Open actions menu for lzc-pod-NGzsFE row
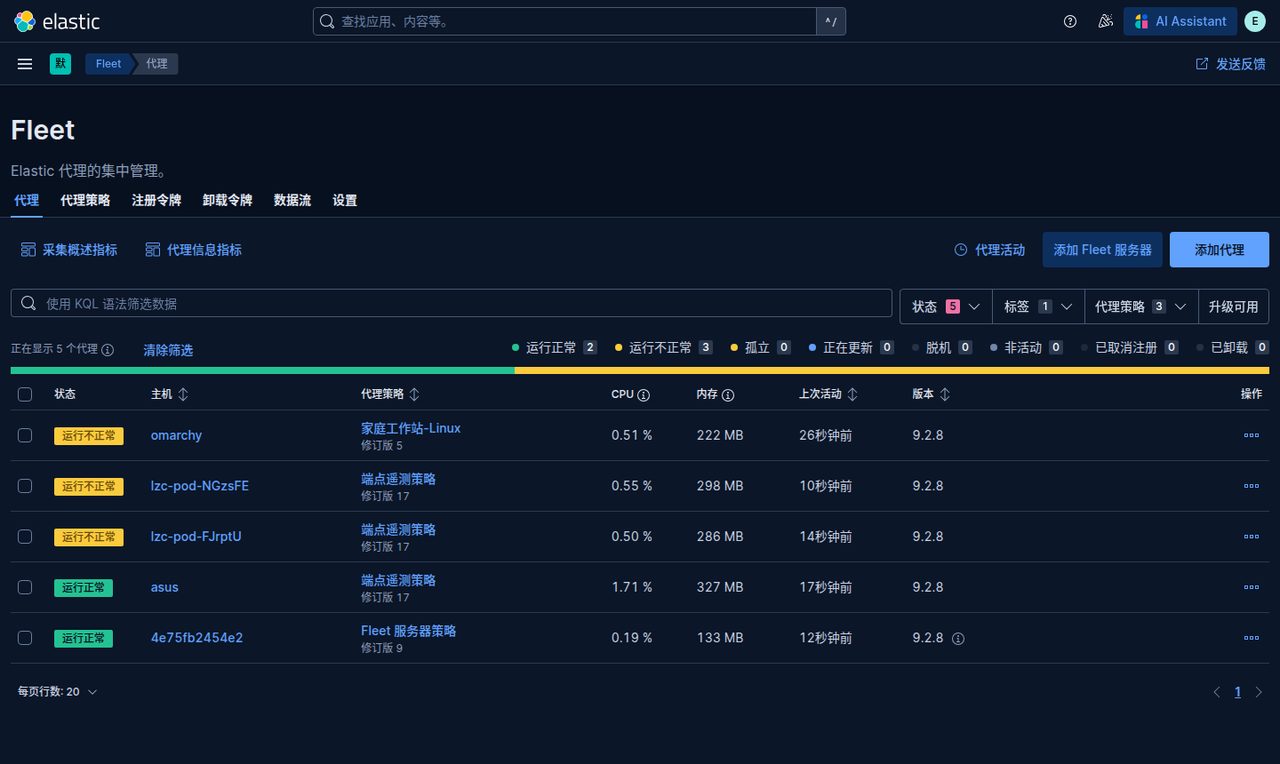This screenshot has width=1280, height=764. [1251, 486]
